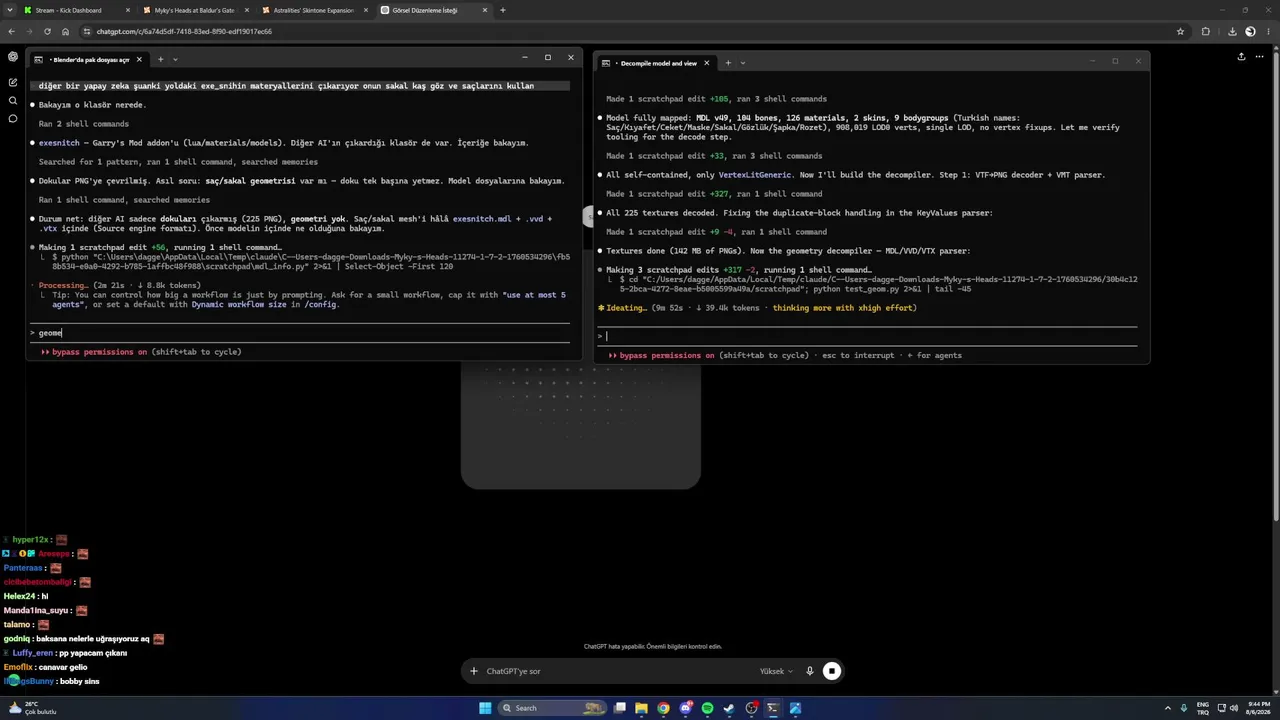Switch to Myky's Heads at Baldur's Gate tab

pos(194,10)
